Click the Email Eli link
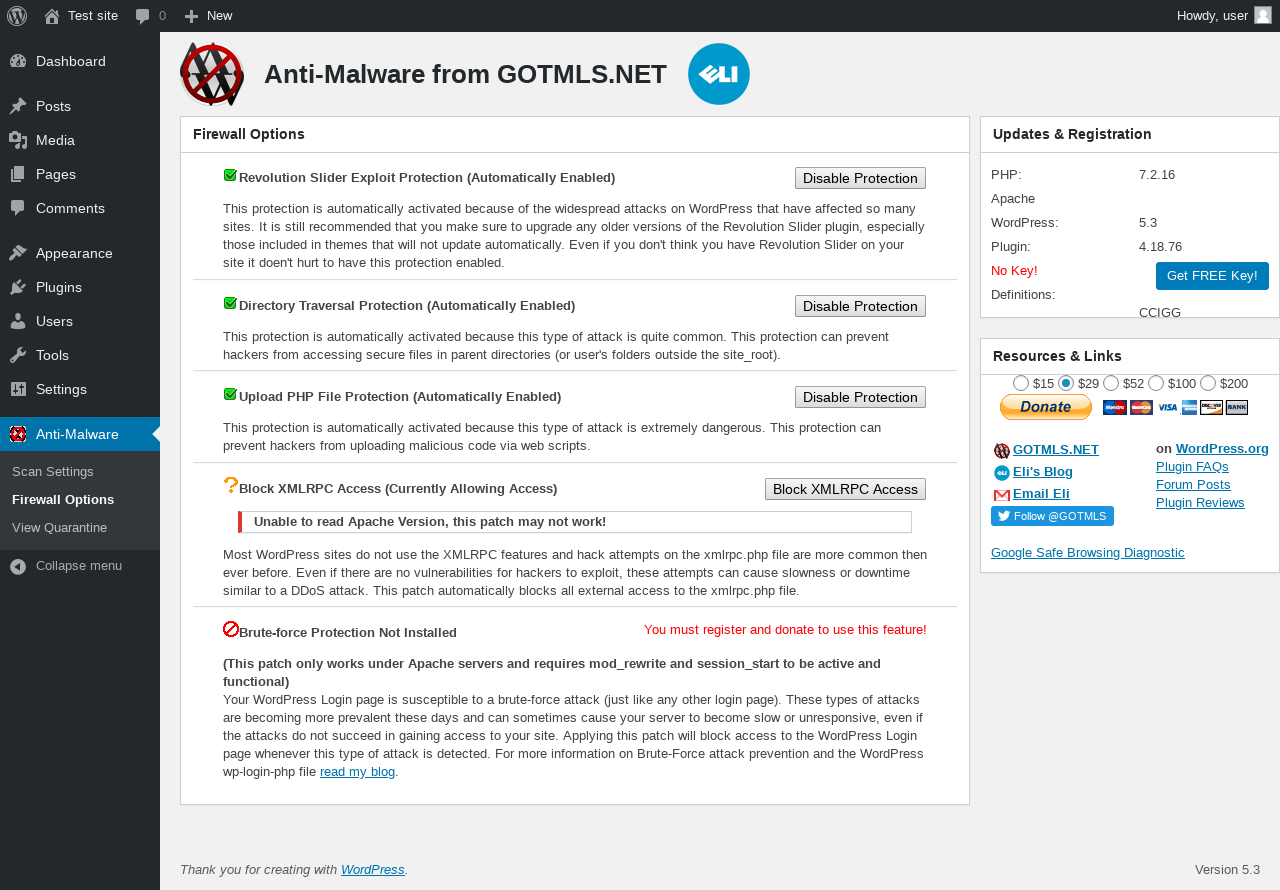This screenshot has height=890, width=1280. pos(1041,493)
